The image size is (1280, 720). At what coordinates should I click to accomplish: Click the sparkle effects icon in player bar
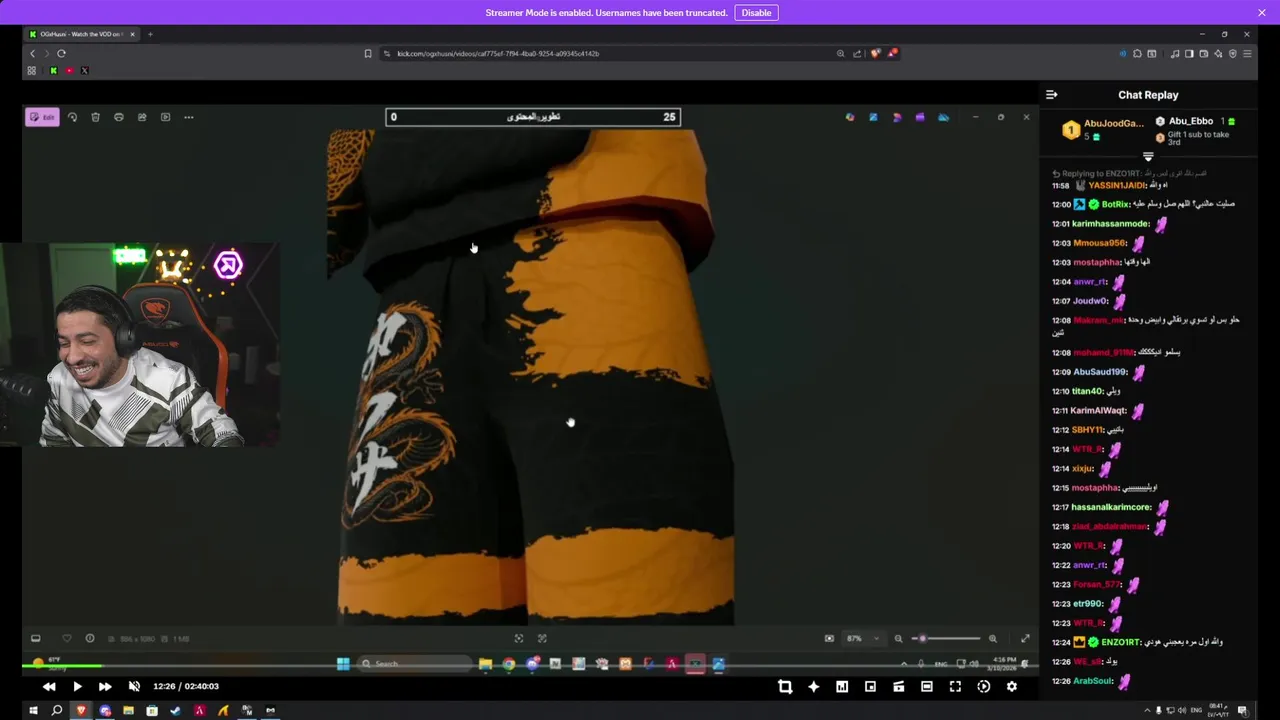point(813,686)
